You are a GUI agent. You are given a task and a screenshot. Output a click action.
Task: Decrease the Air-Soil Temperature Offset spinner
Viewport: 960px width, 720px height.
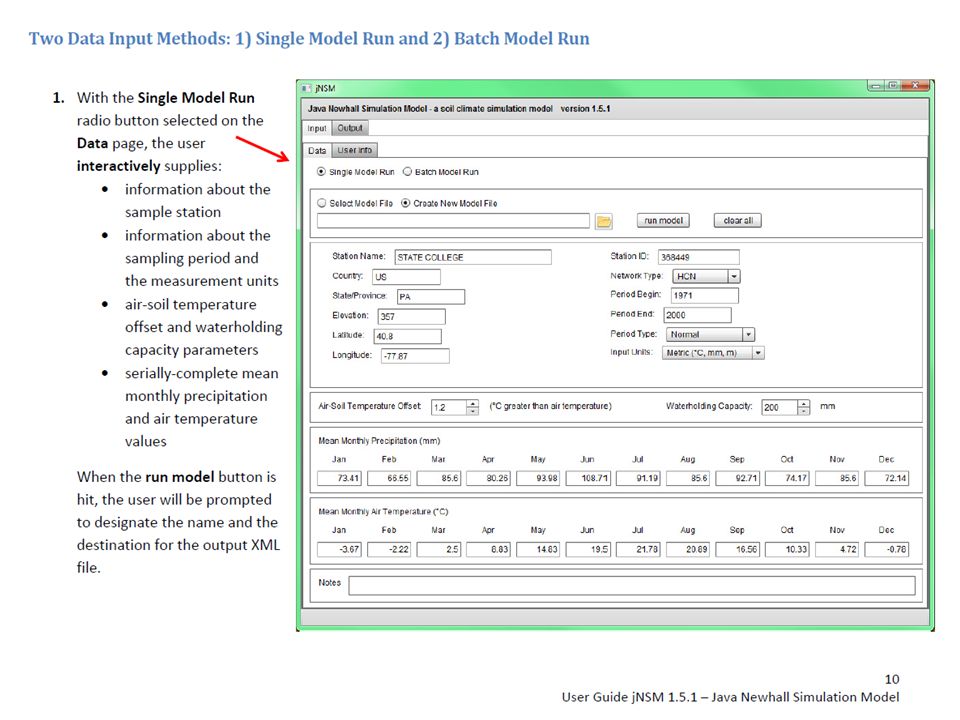(x=473, y=411)
